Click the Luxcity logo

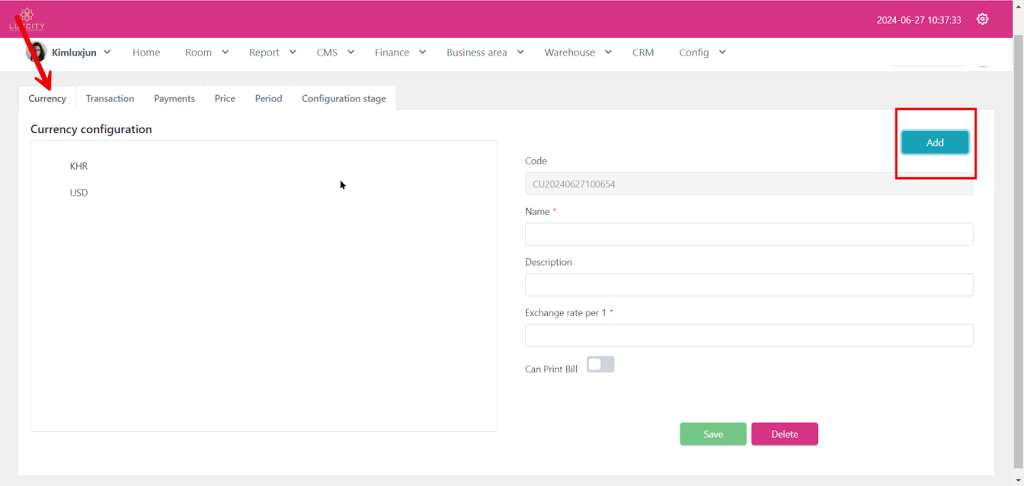[x=26, y=18]
